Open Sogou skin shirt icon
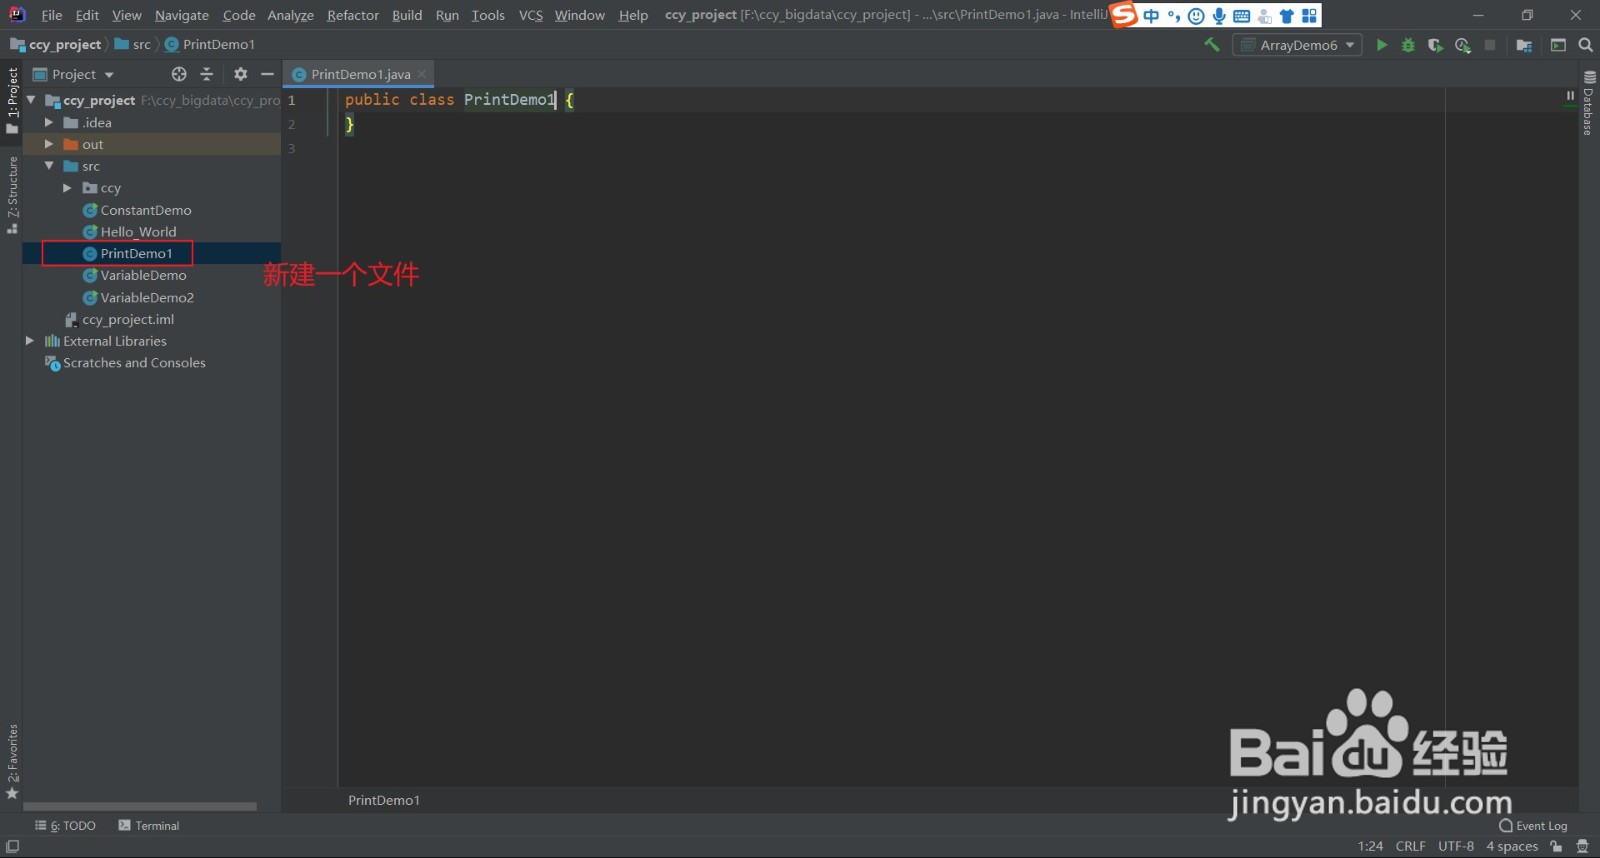The width and height of the screenshot is (1600, 858). pyautogui.click(x=1287, y=16)
